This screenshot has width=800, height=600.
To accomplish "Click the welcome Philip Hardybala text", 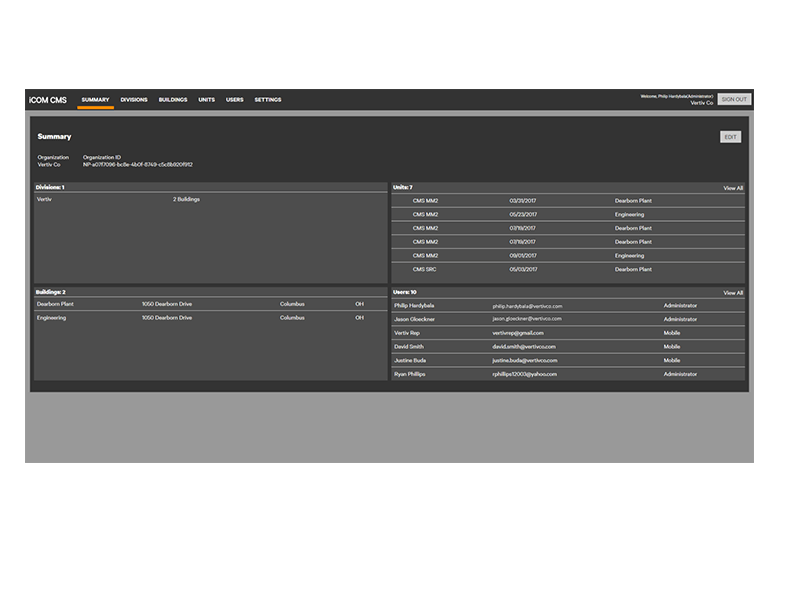I will click(677, 96).
